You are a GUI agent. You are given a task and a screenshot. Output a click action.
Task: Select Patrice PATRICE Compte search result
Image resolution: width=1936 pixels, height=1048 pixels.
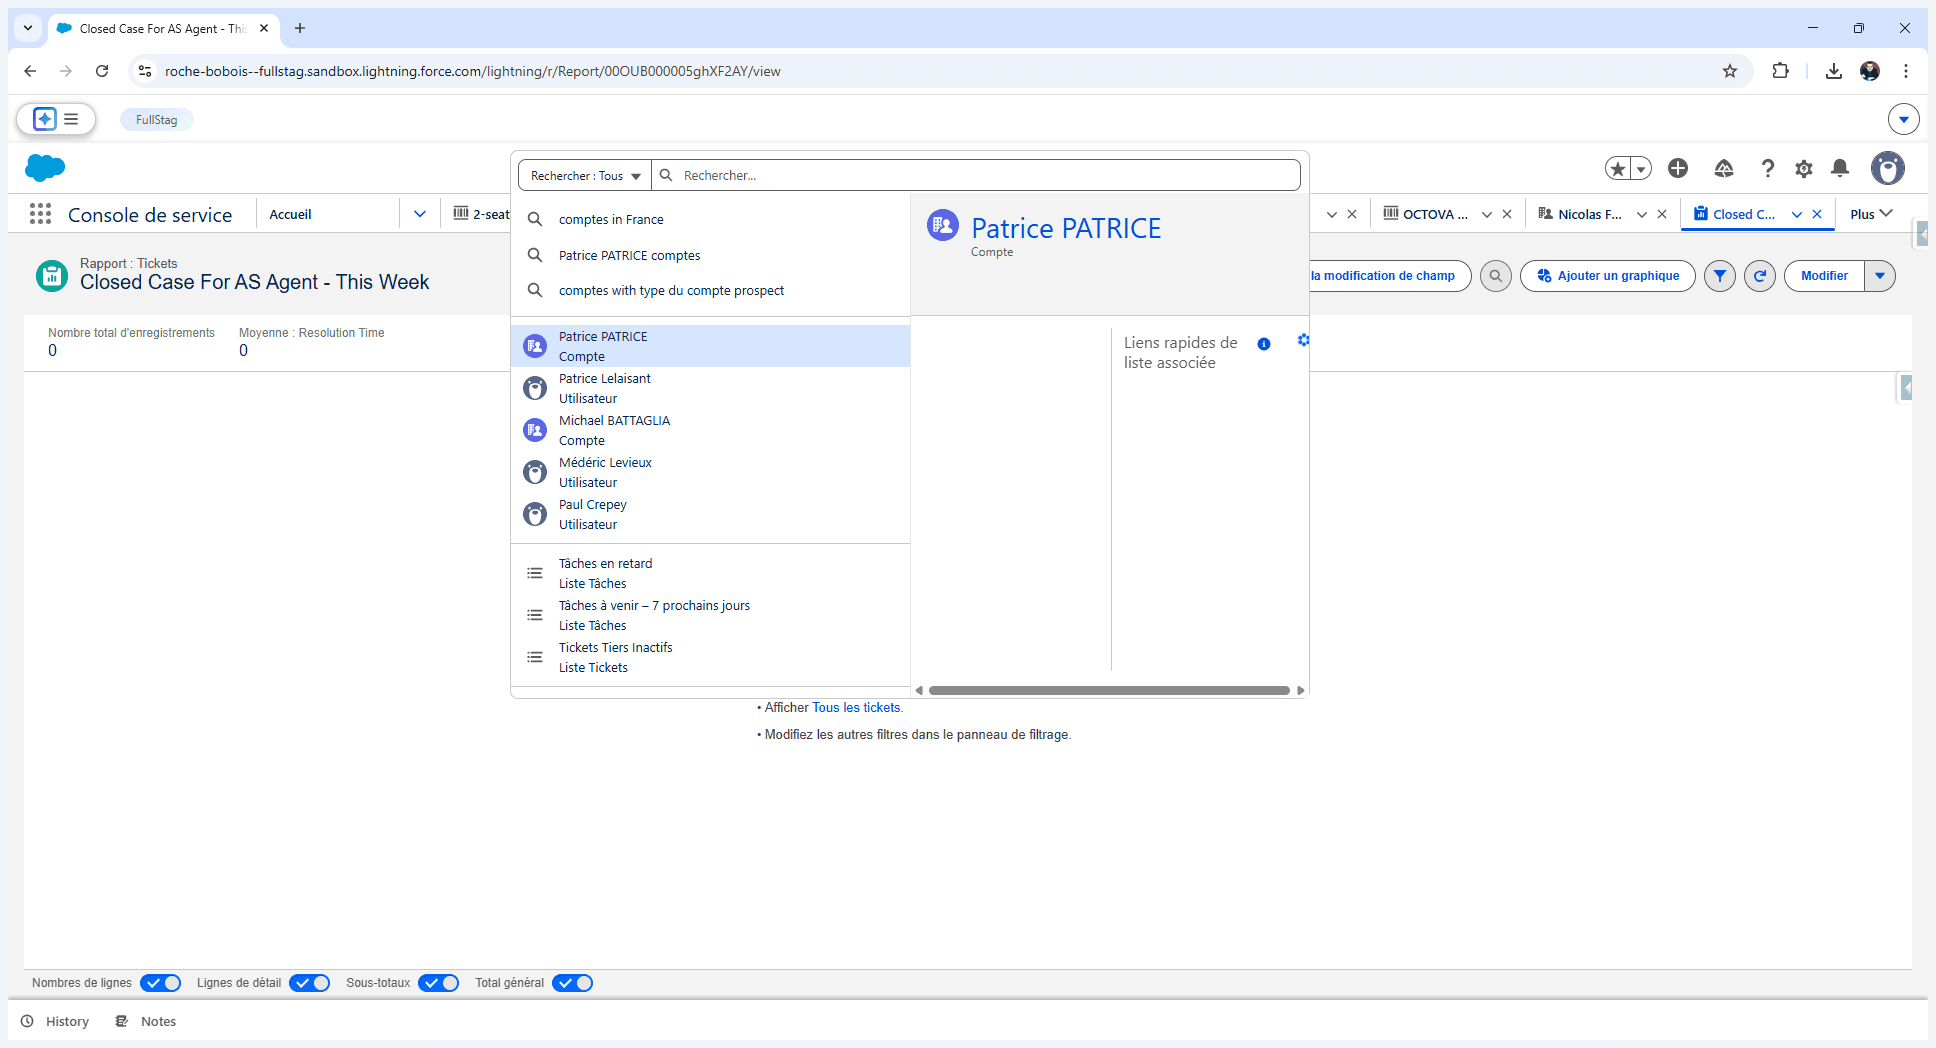[710, 346]
